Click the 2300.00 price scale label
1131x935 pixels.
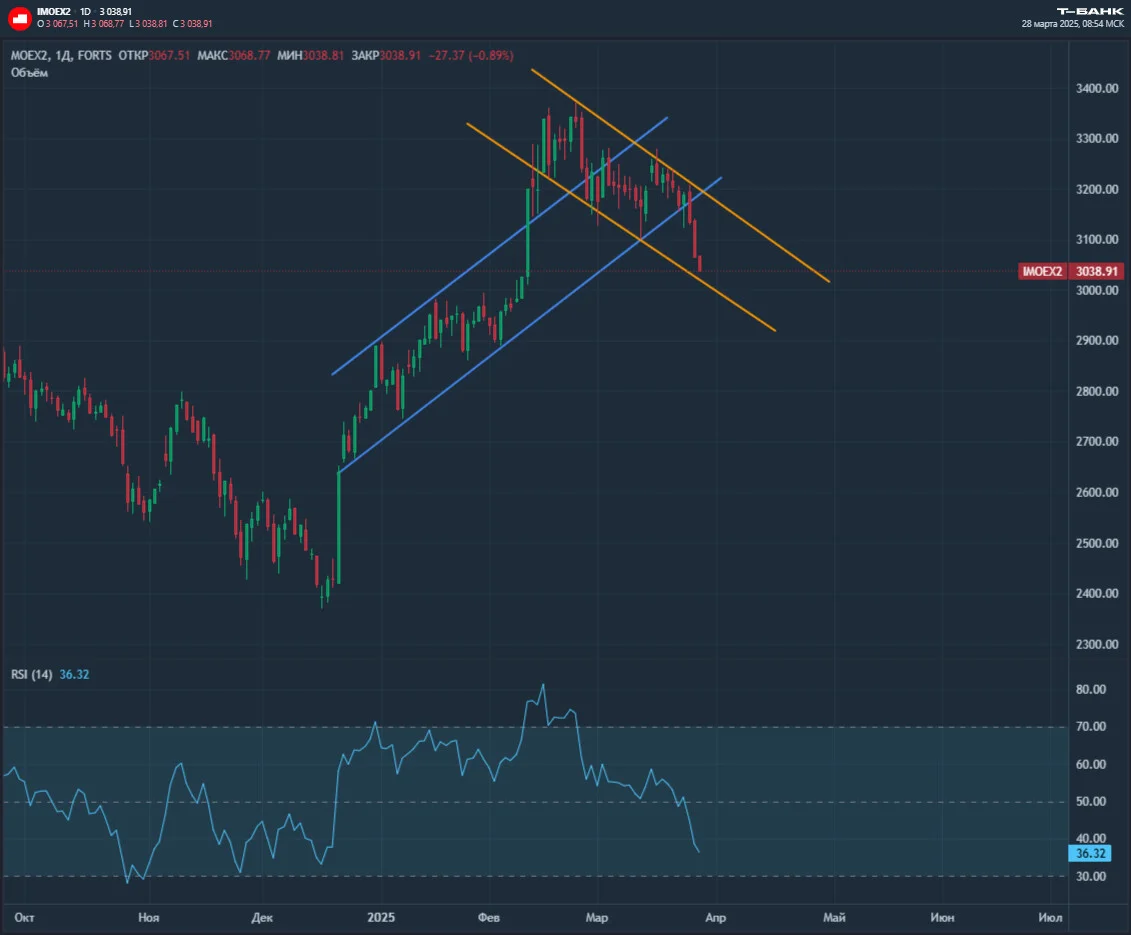coord(1097,644)
